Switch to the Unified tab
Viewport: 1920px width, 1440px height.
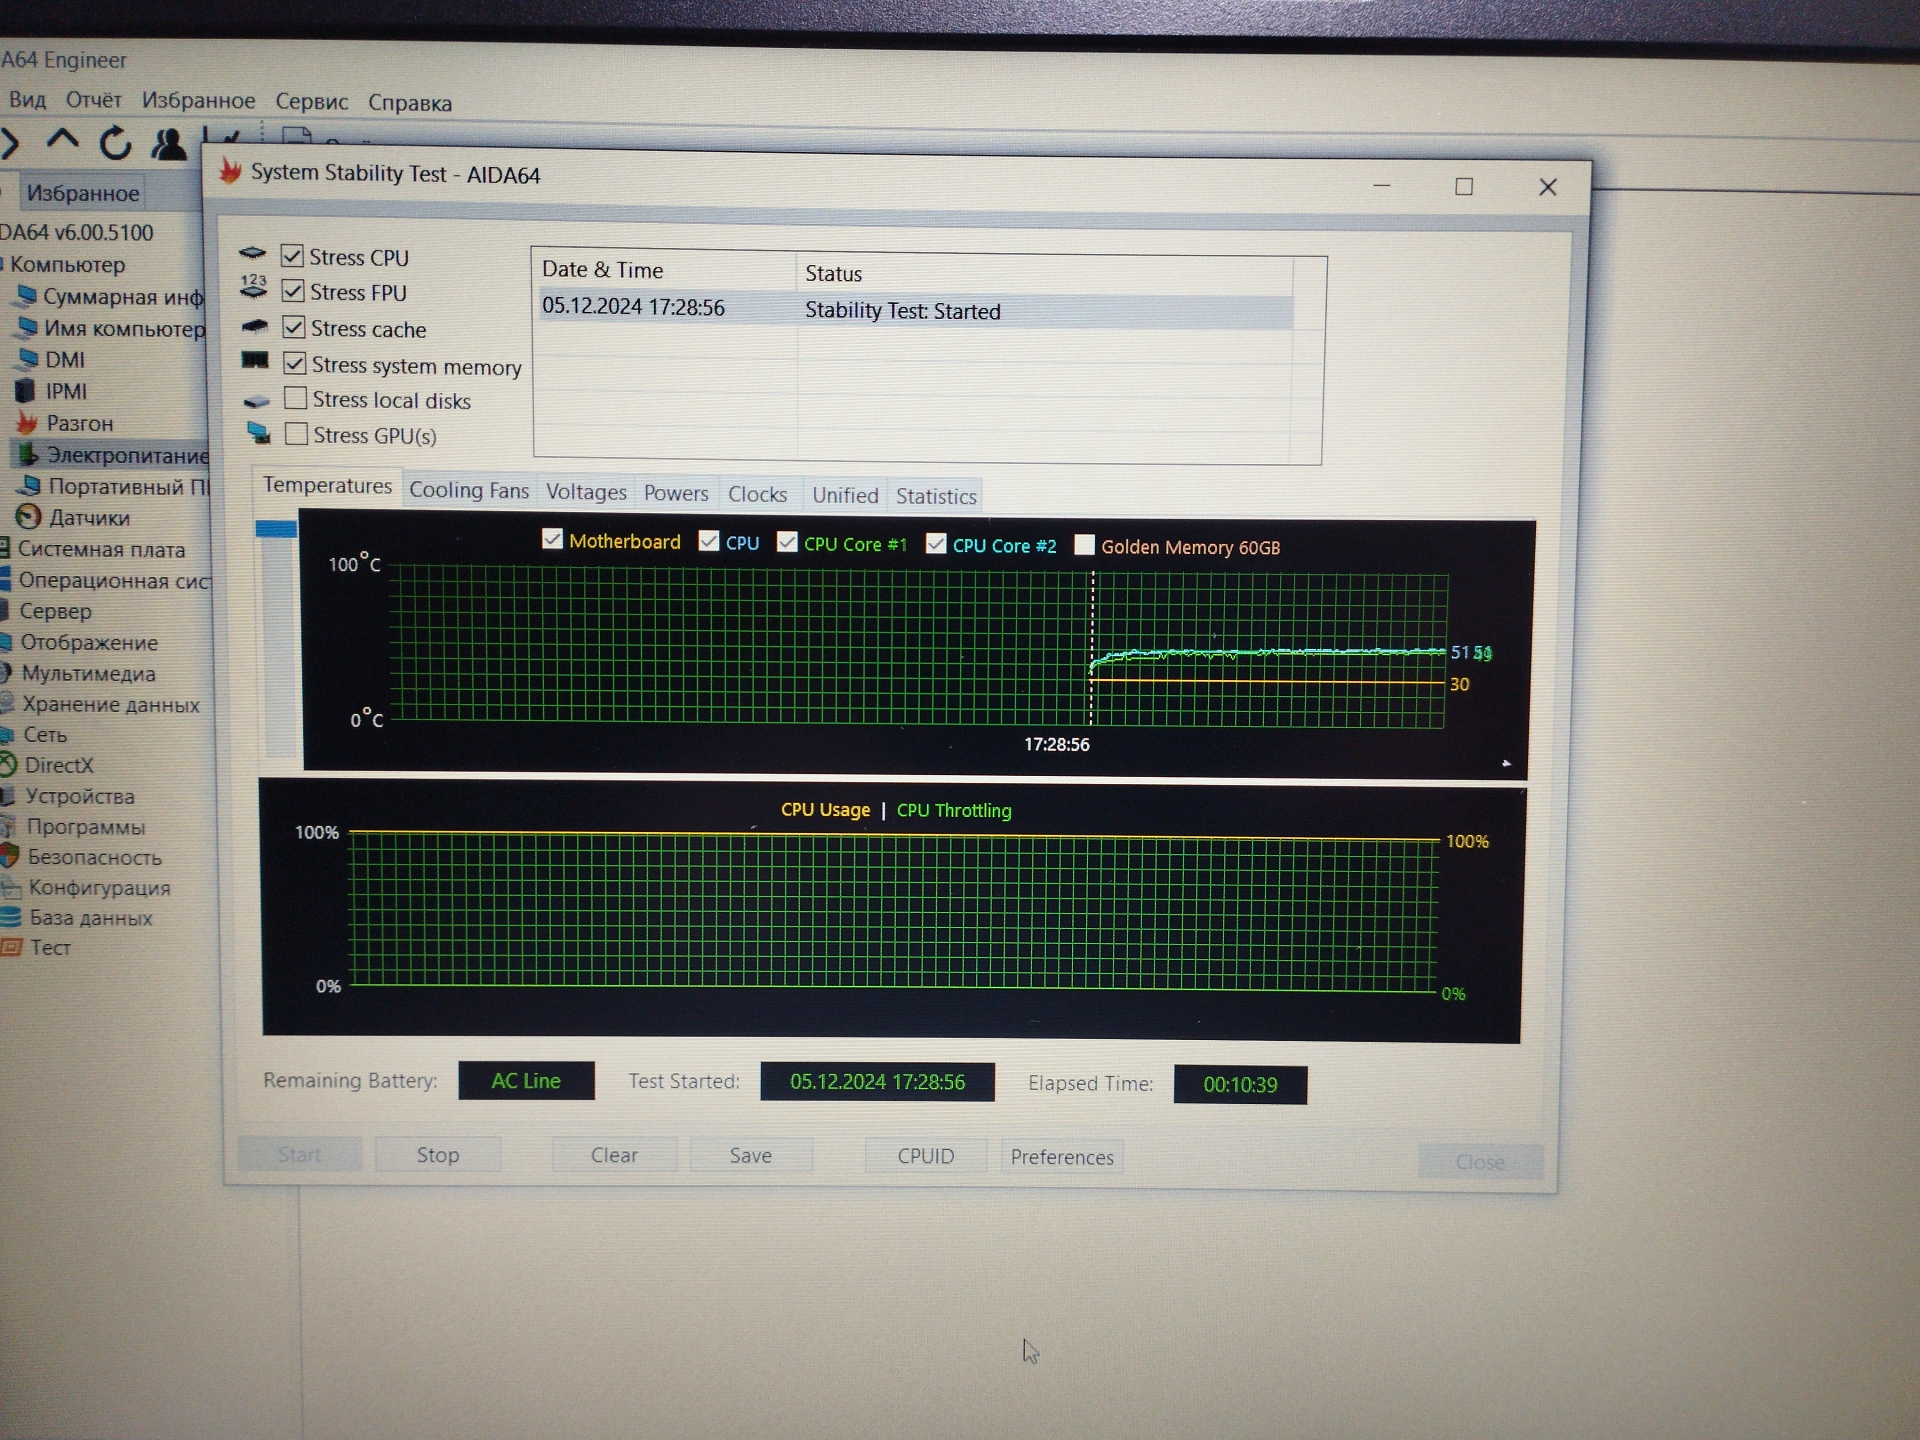tap(845, 495)
